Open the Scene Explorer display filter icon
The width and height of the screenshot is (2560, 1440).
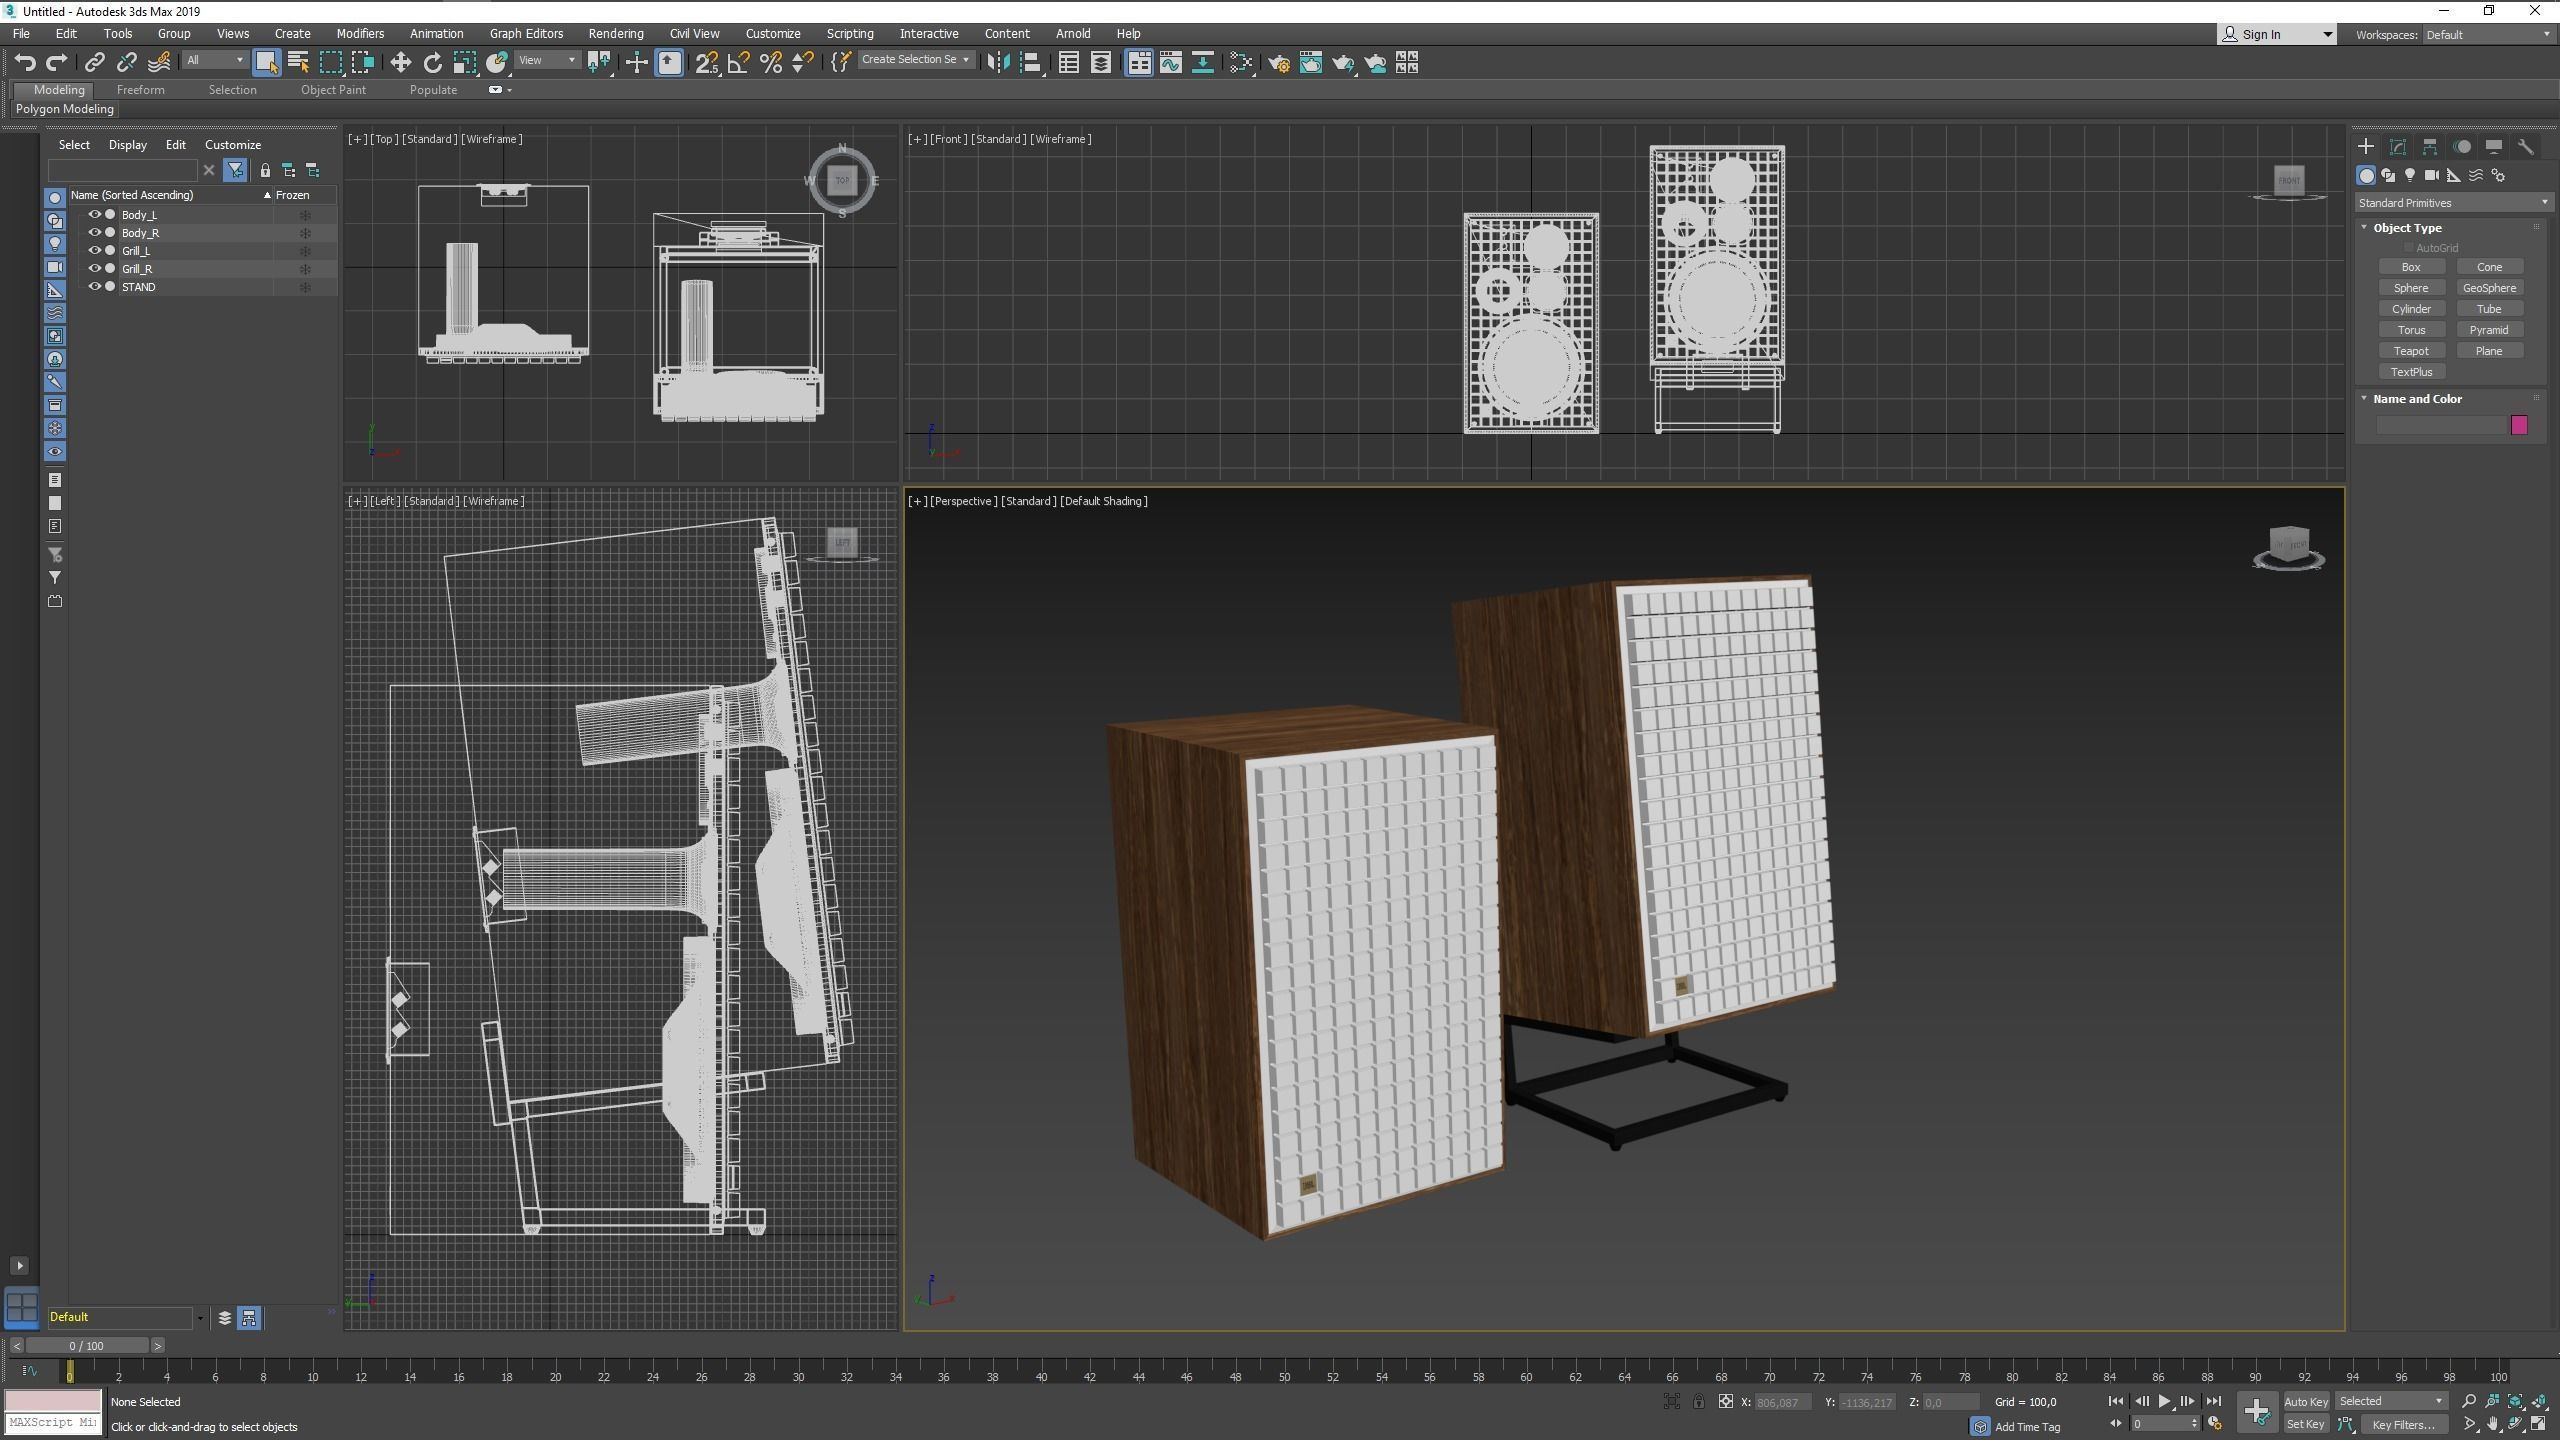235,170
